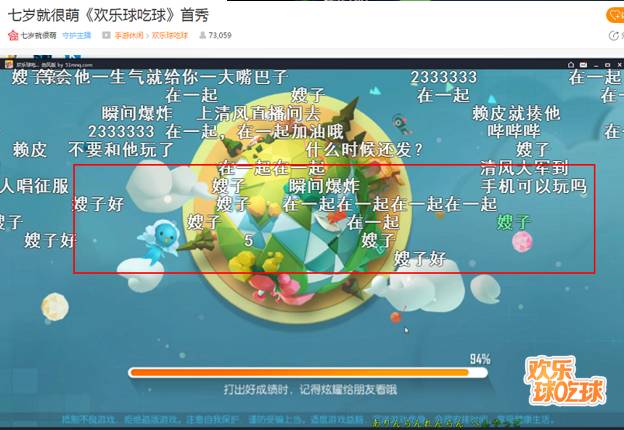624x430 pixels.
Task: Click the danmaku comment 手机可以玩吗
Action: point(533,186)
